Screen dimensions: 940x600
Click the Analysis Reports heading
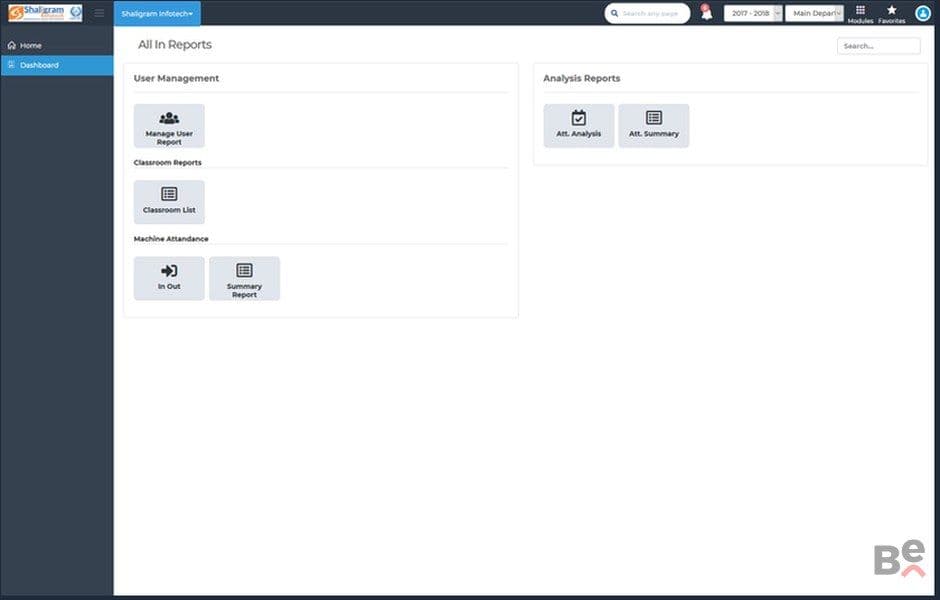point(582,79)
